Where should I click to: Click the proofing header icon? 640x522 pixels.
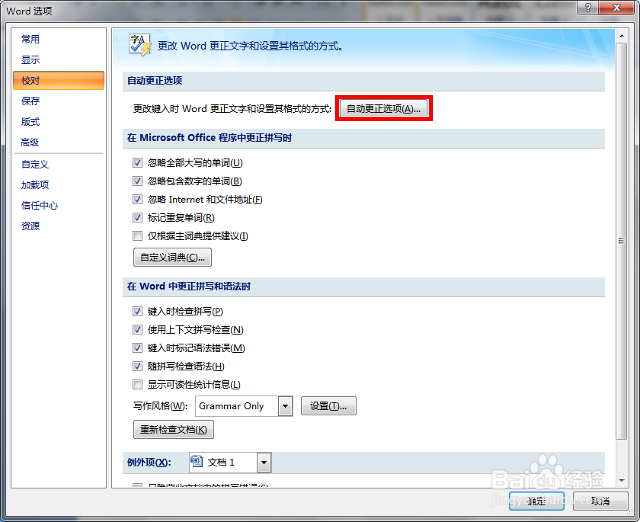point(140,44)
